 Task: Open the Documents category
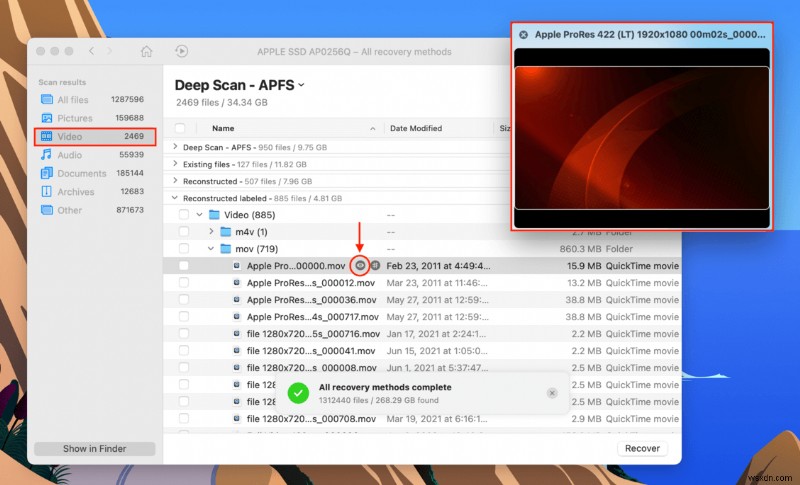[x=95, y=173]
